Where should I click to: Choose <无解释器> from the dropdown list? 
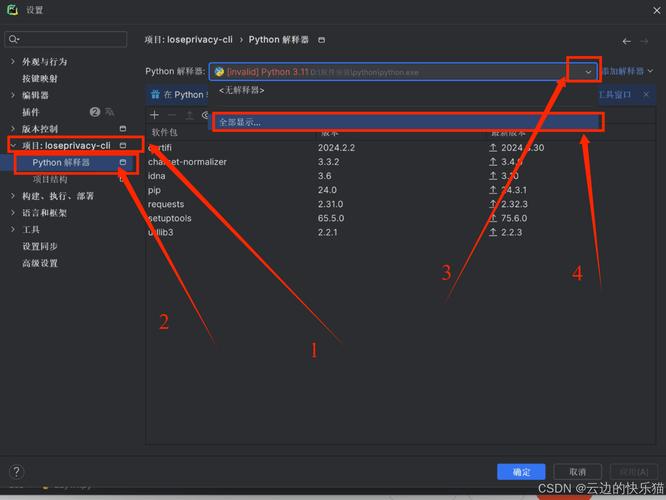[x=242, y=90]
